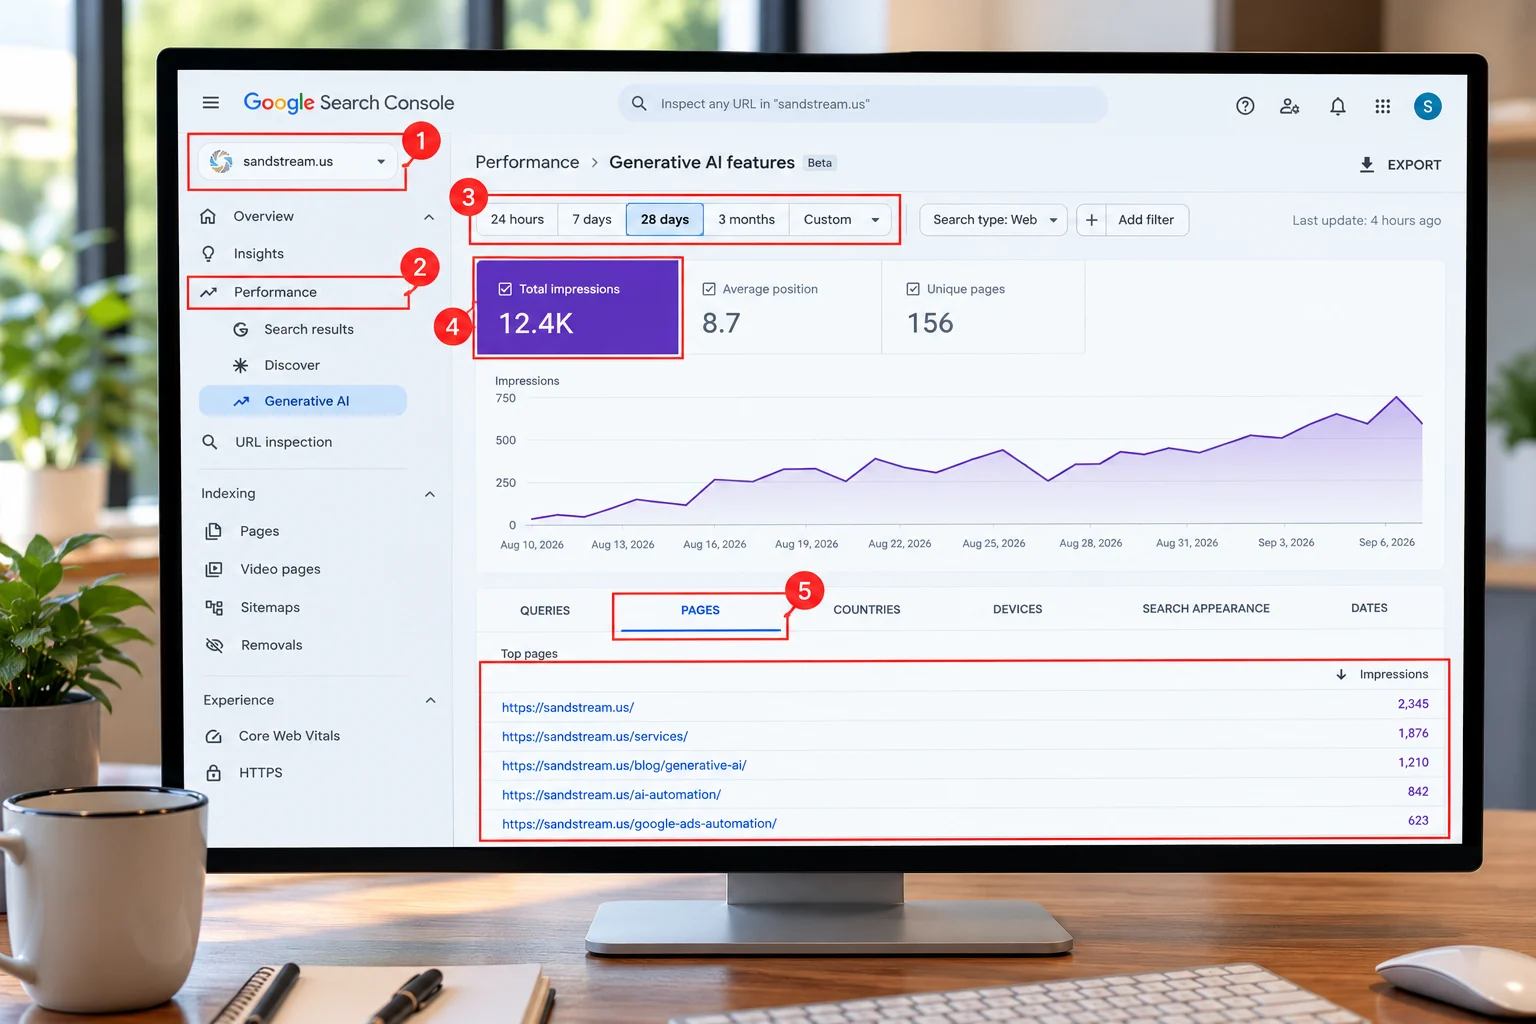
Task: Switch to the Queries tab
Action: pos(545,610)
